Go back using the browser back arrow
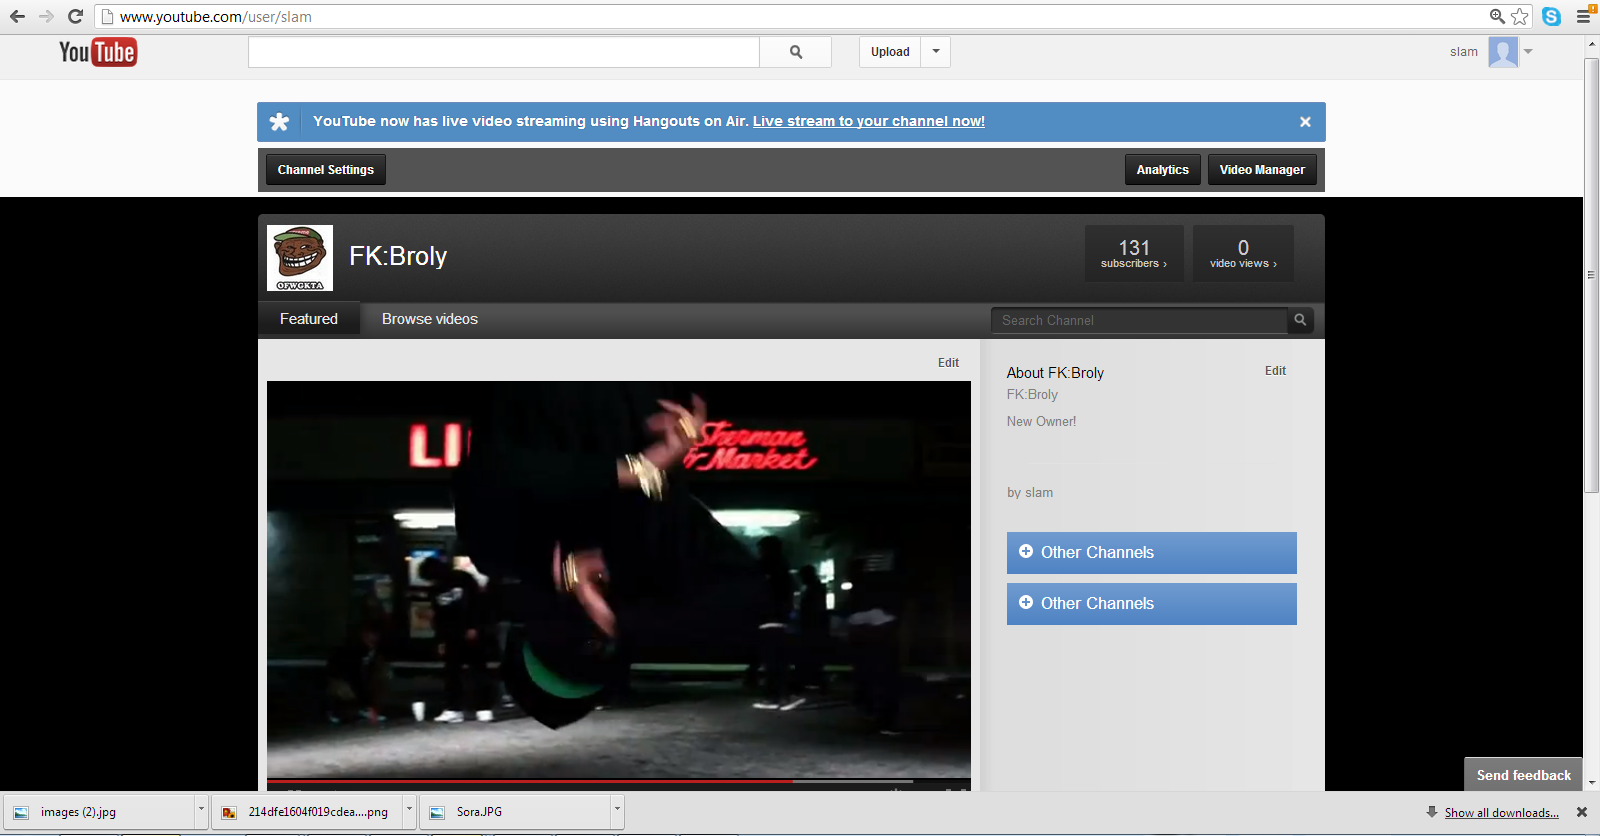This screenshot has width=1600, height=836. [x=17, y=16]
